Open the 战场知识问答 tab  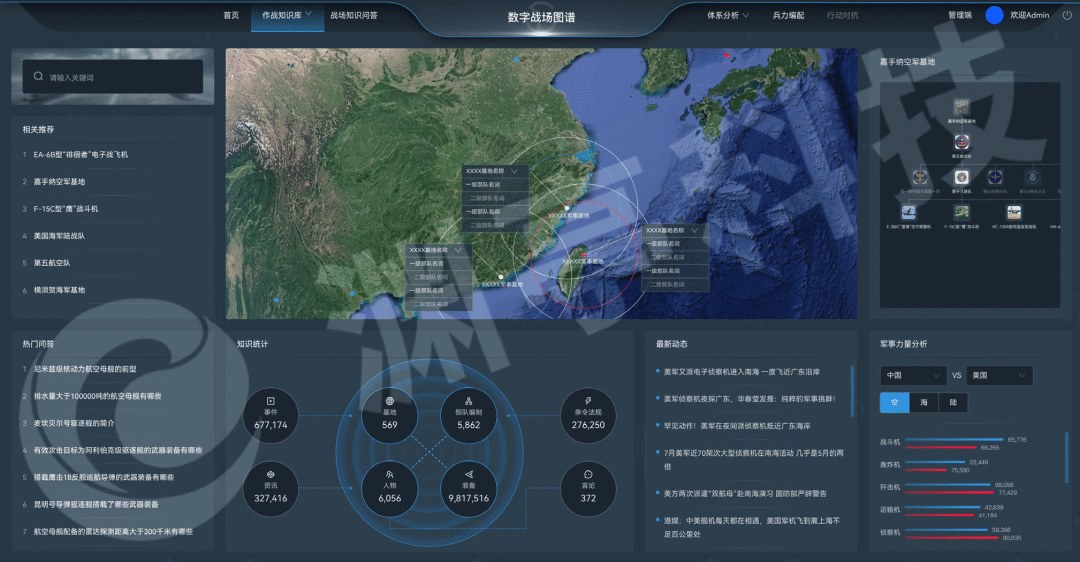pyautogui.click(x=354, y=15)
